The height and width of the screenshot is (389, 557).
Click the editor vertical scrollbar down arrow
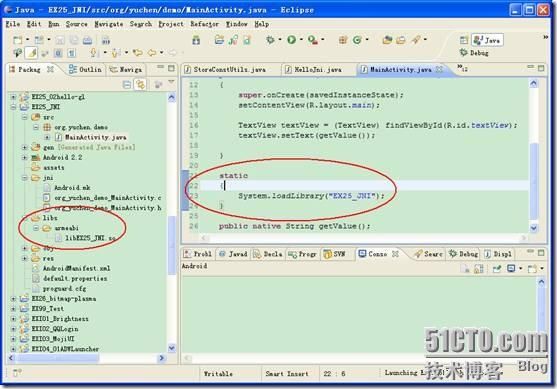pos(534,228)
